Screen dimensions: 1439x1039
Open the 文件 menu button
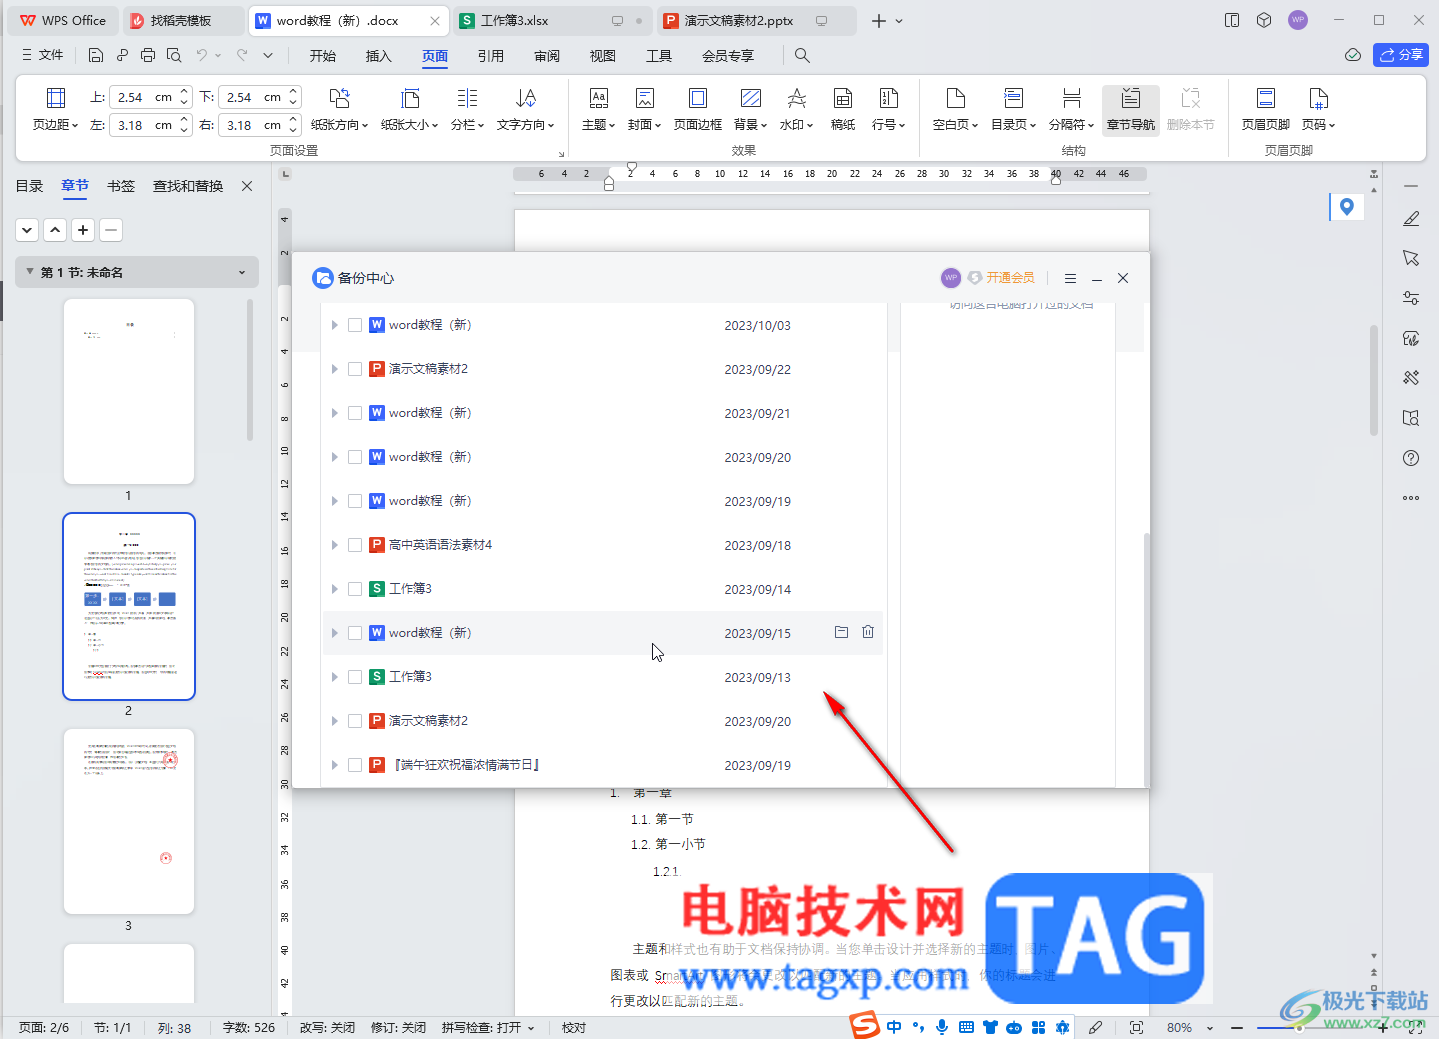coord(42,55)
